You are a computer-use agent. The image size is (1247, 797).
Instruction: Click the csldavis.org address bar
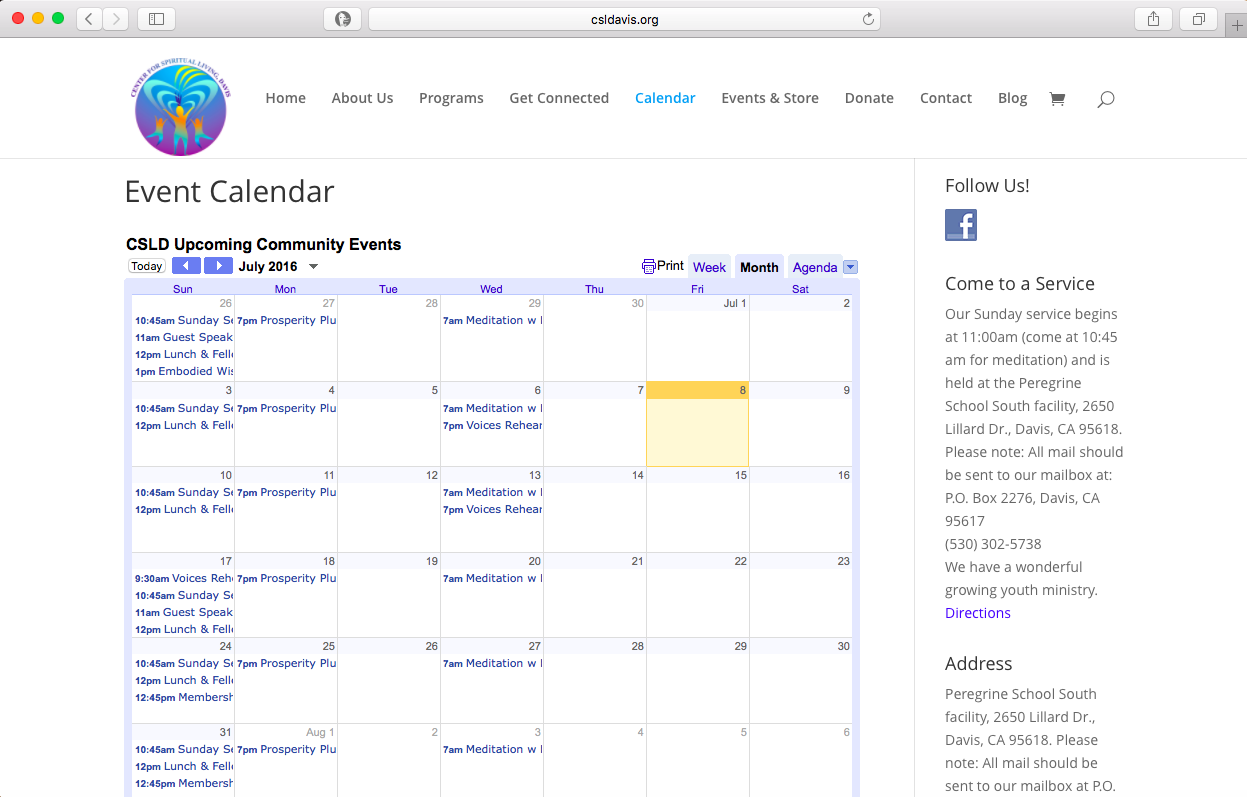coord(623,19)
